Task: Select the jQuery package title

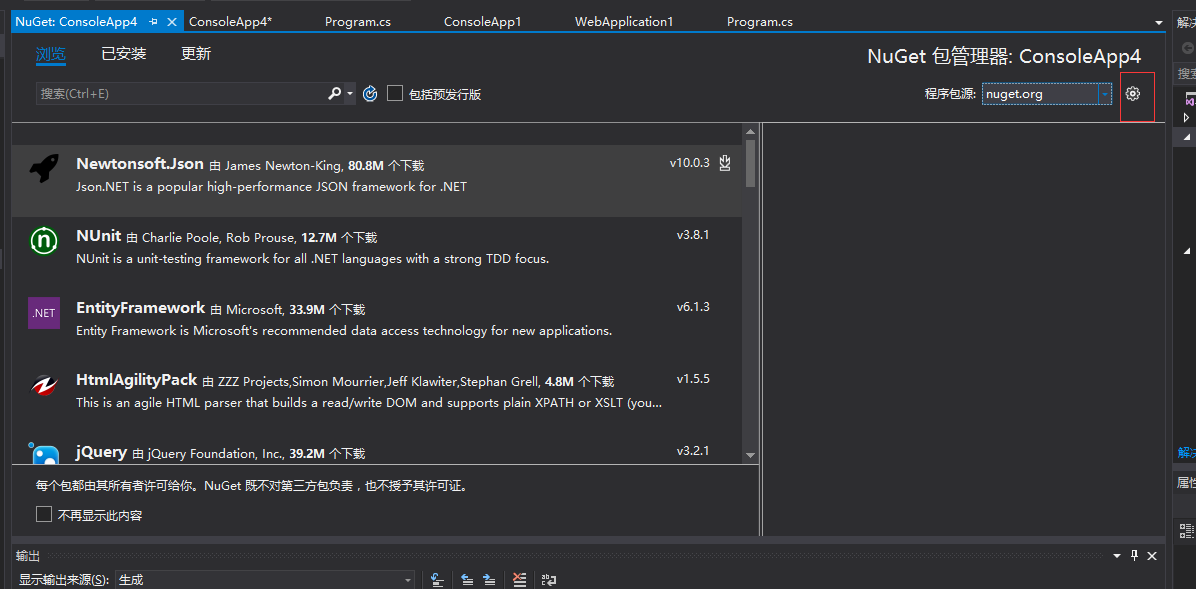Action: click(101, 451)
